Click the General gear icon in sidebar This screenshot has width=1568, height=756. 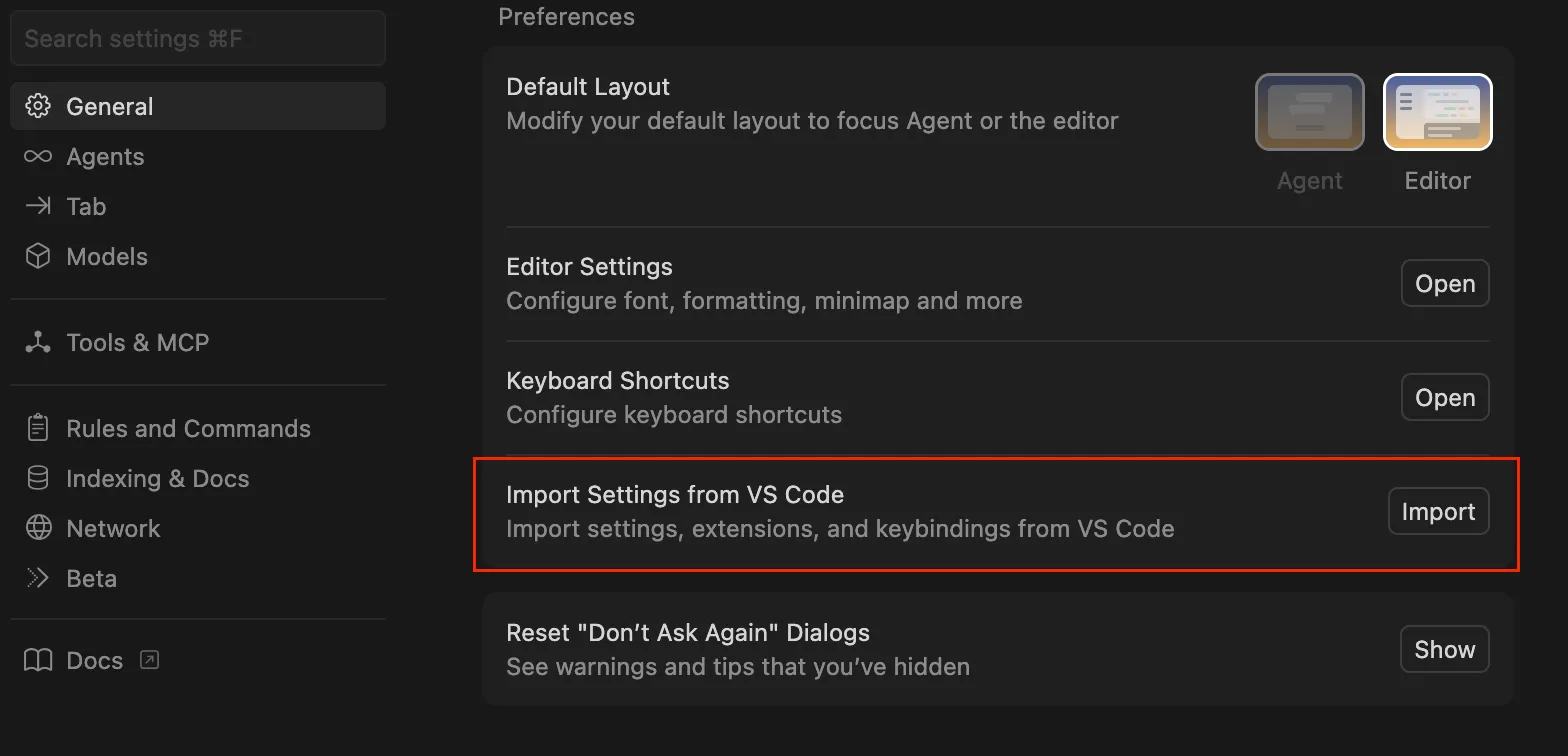click(x=38, y=106)
